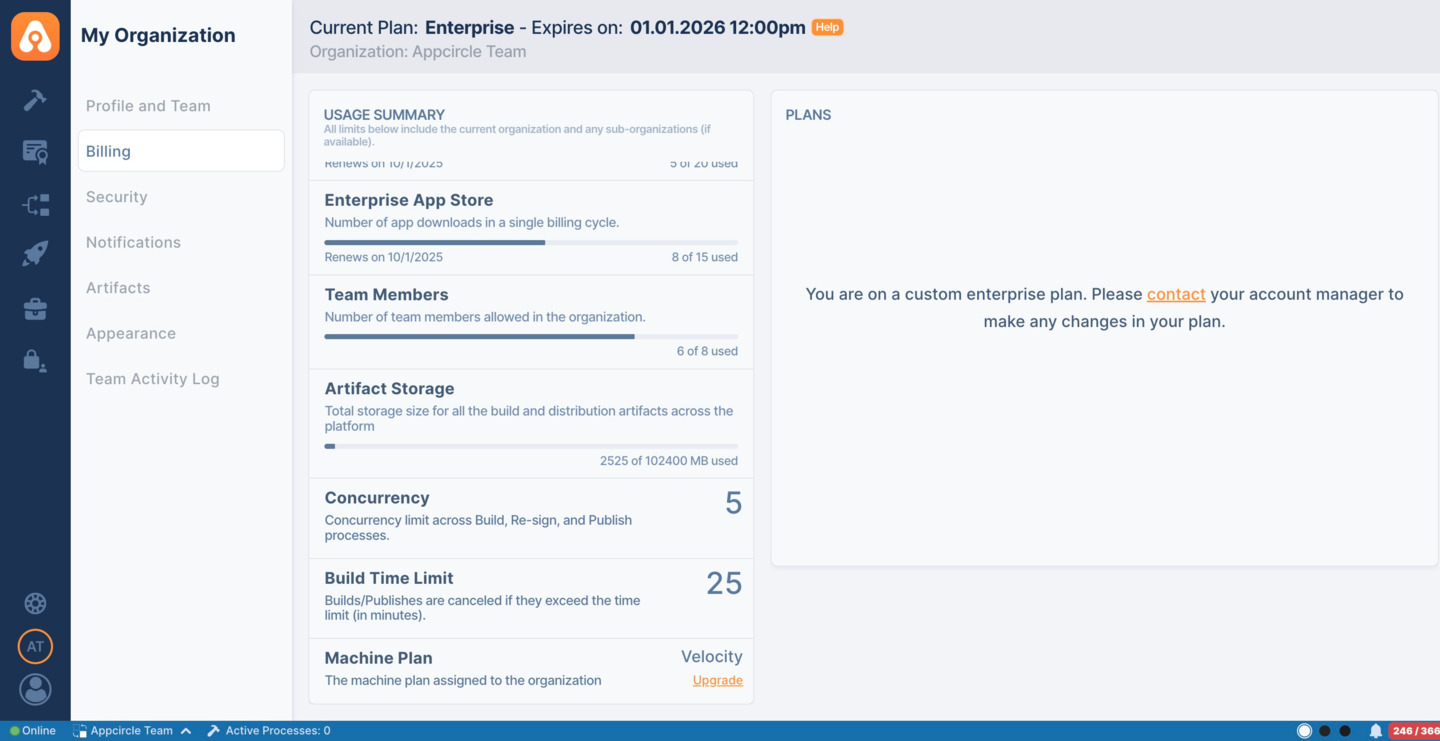The image size is (1440, 741).
Task: Open the lock with user icon
Action: coord(35,361)
